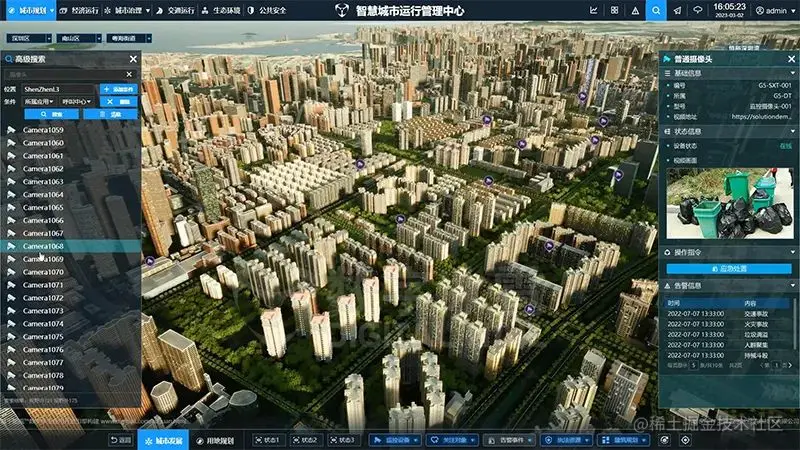
Task: Click the 状态3 view state button
Action: tap(342, 440)
